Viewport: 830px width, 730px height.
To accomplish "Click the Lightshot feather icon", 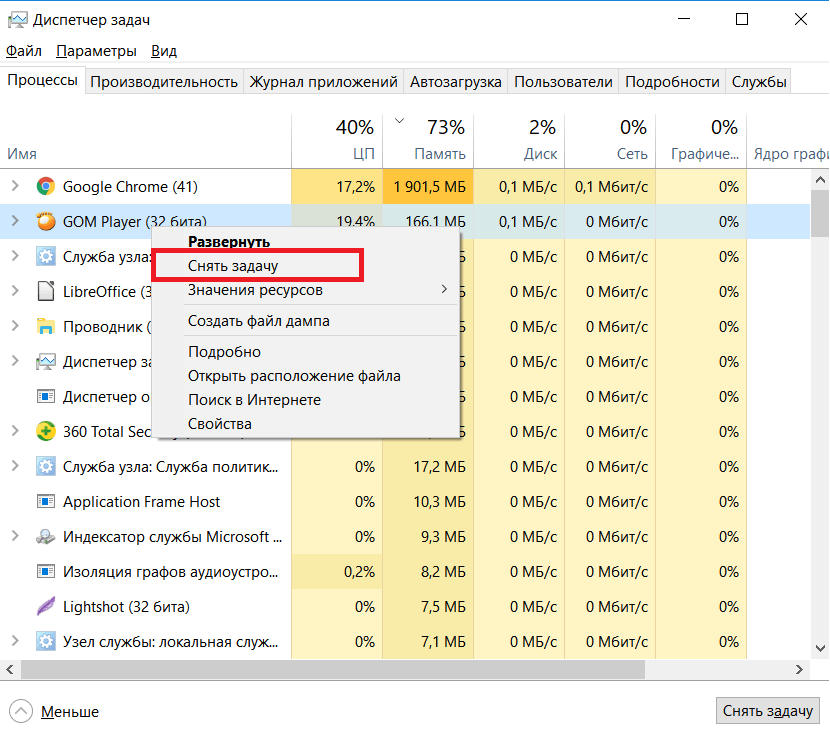I will pos(46,606).
